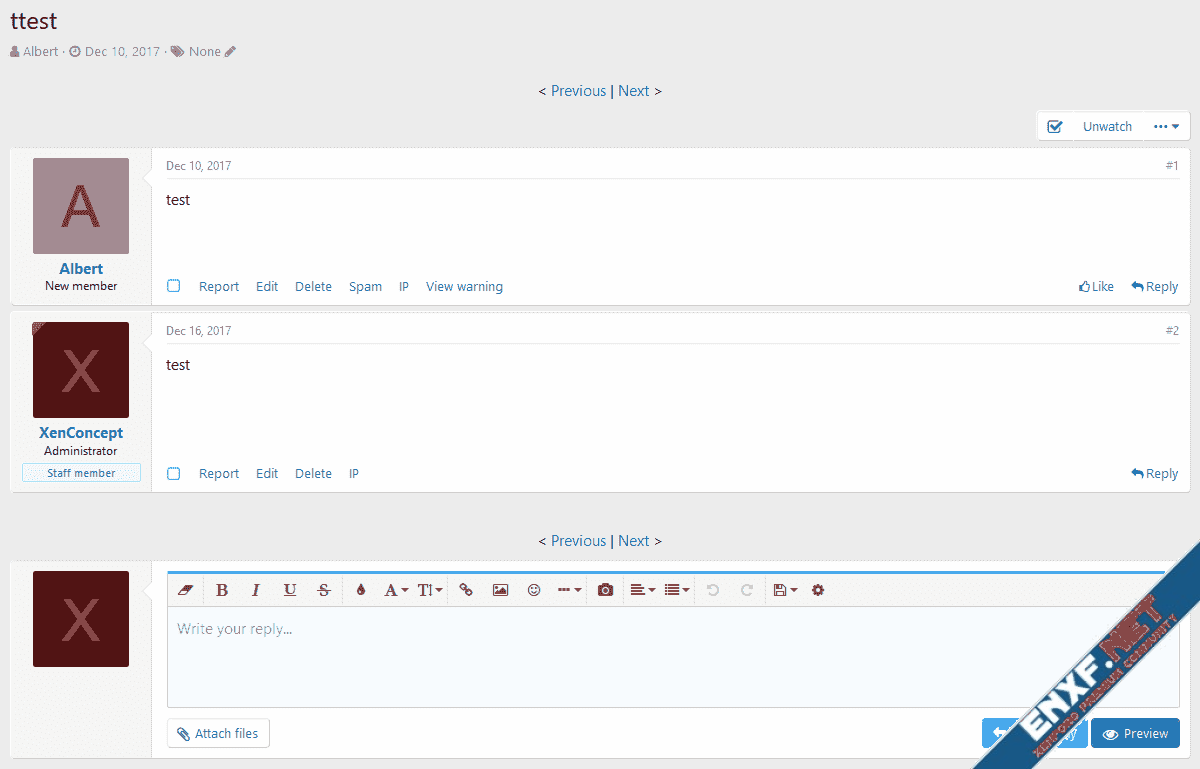Open the text color droplet picker
1200x769 pixels.
click(x=361, y=590)
